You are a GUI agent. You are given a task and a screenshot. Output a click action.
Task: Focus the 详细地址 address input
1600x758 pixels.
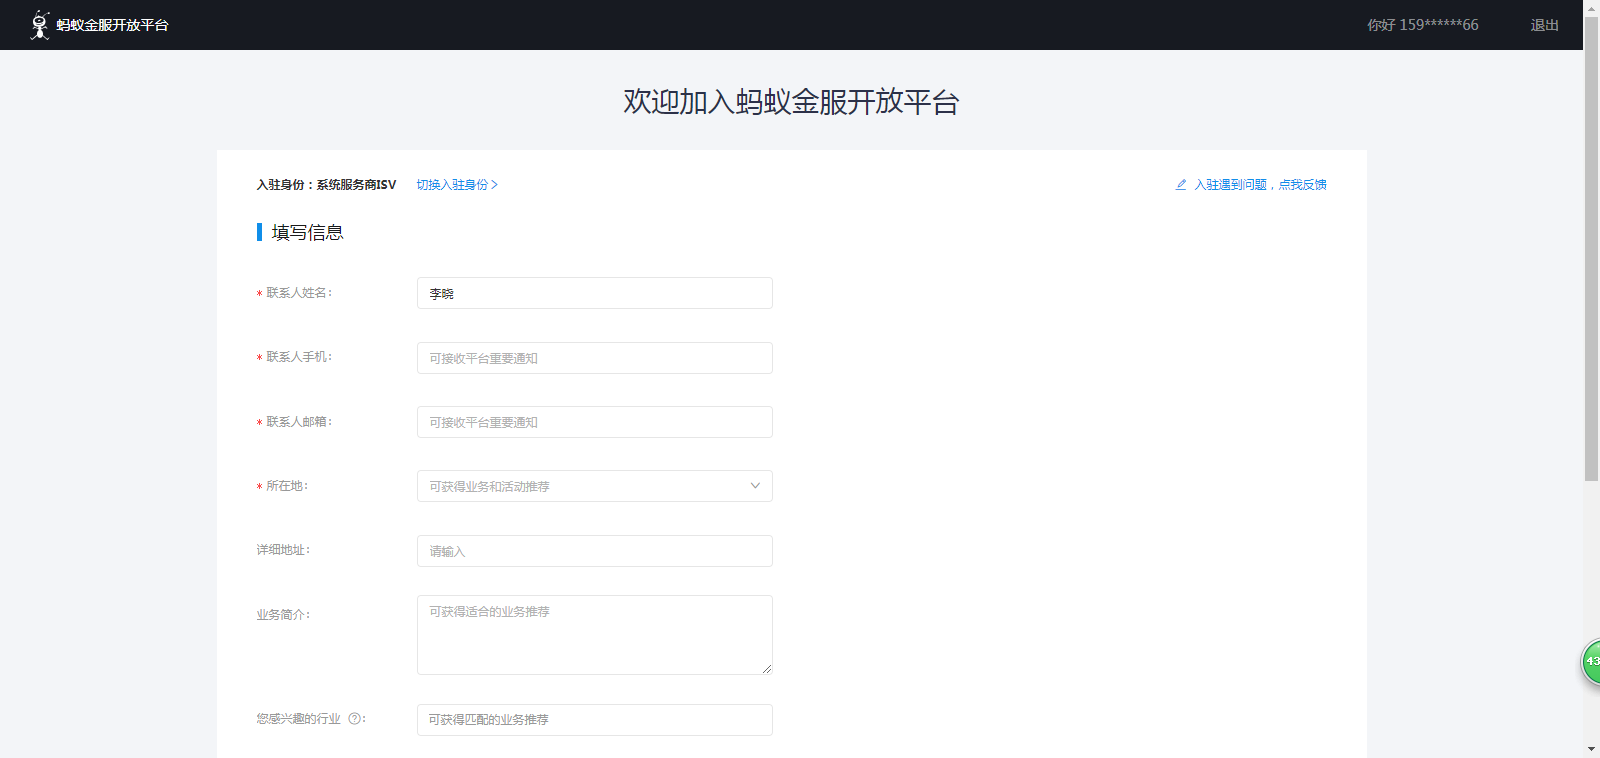click(x=595, y=551)
